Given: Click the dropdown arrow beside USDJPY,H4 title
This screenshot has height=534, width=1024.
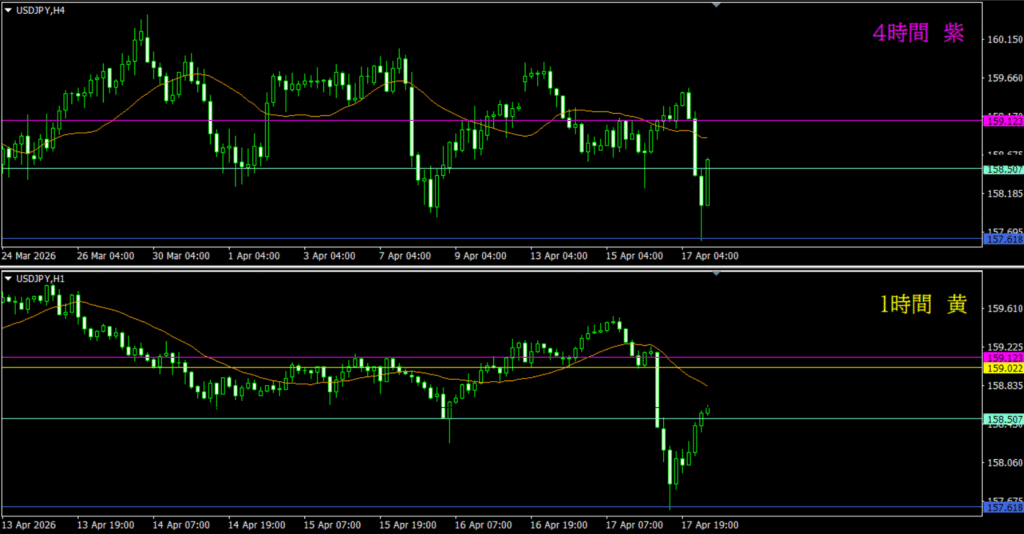Looking at the screenshot, I should click(x=9, y=10).
